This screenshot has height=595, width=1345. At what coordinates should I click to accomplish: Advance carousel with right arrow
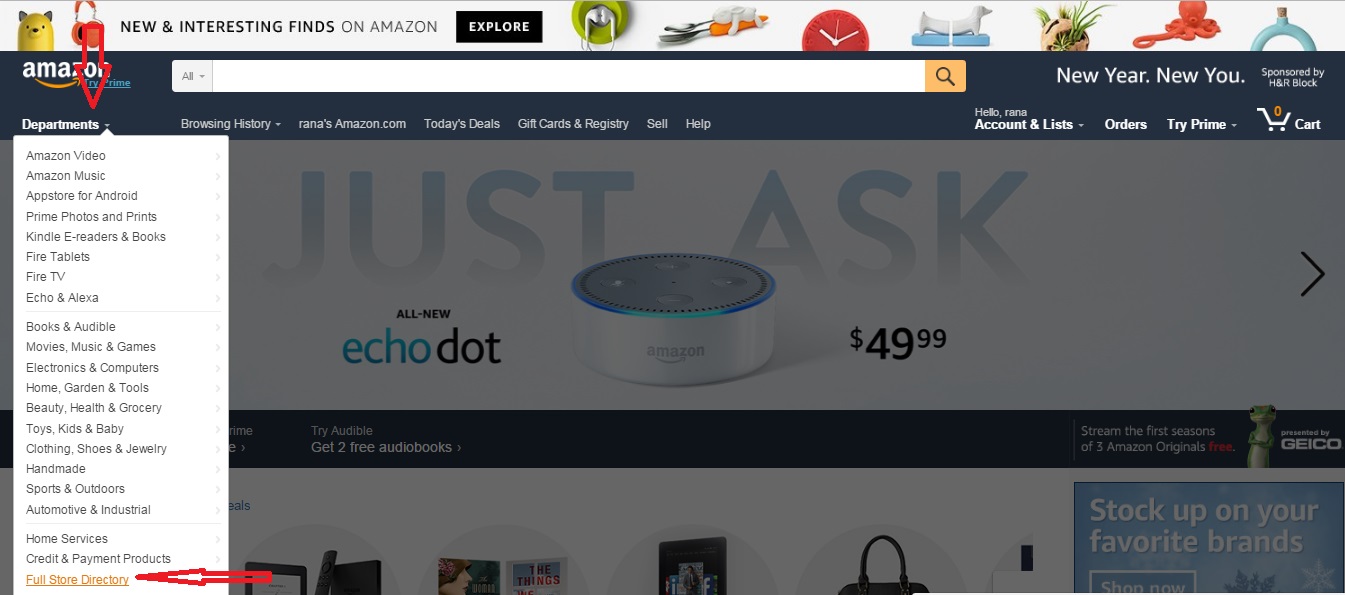pos(1312,274)
